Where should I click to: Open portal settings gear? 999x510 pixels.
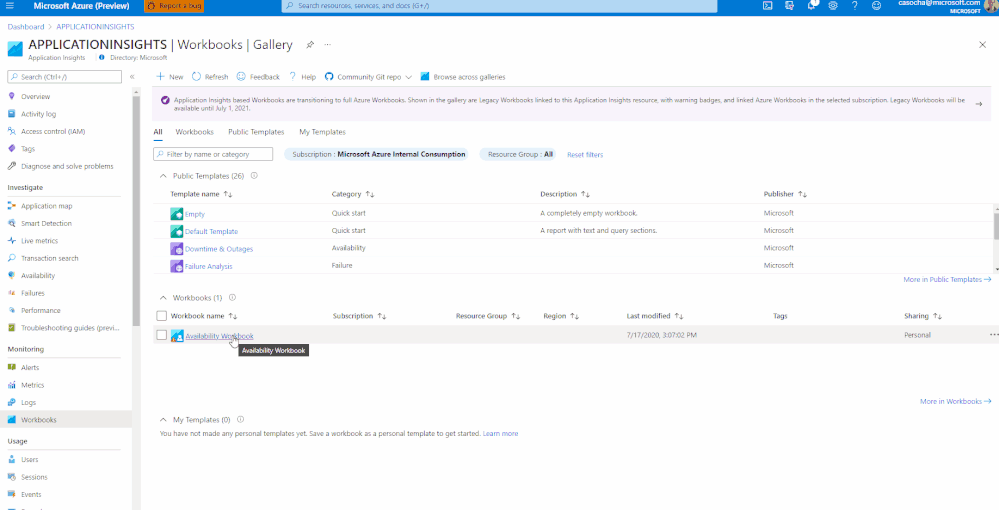tap(833, 6)
